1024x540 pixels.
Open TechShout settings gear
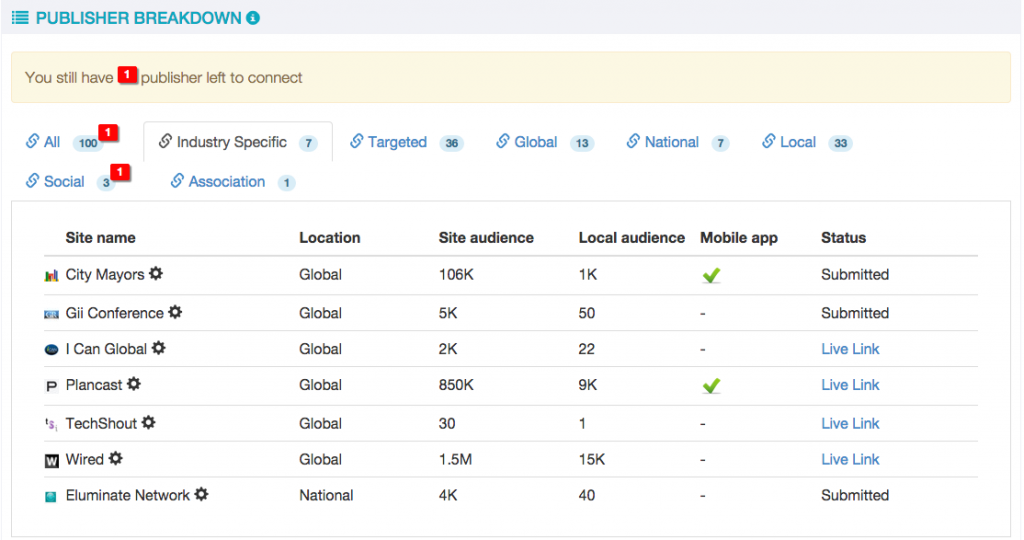coord(149,422)
